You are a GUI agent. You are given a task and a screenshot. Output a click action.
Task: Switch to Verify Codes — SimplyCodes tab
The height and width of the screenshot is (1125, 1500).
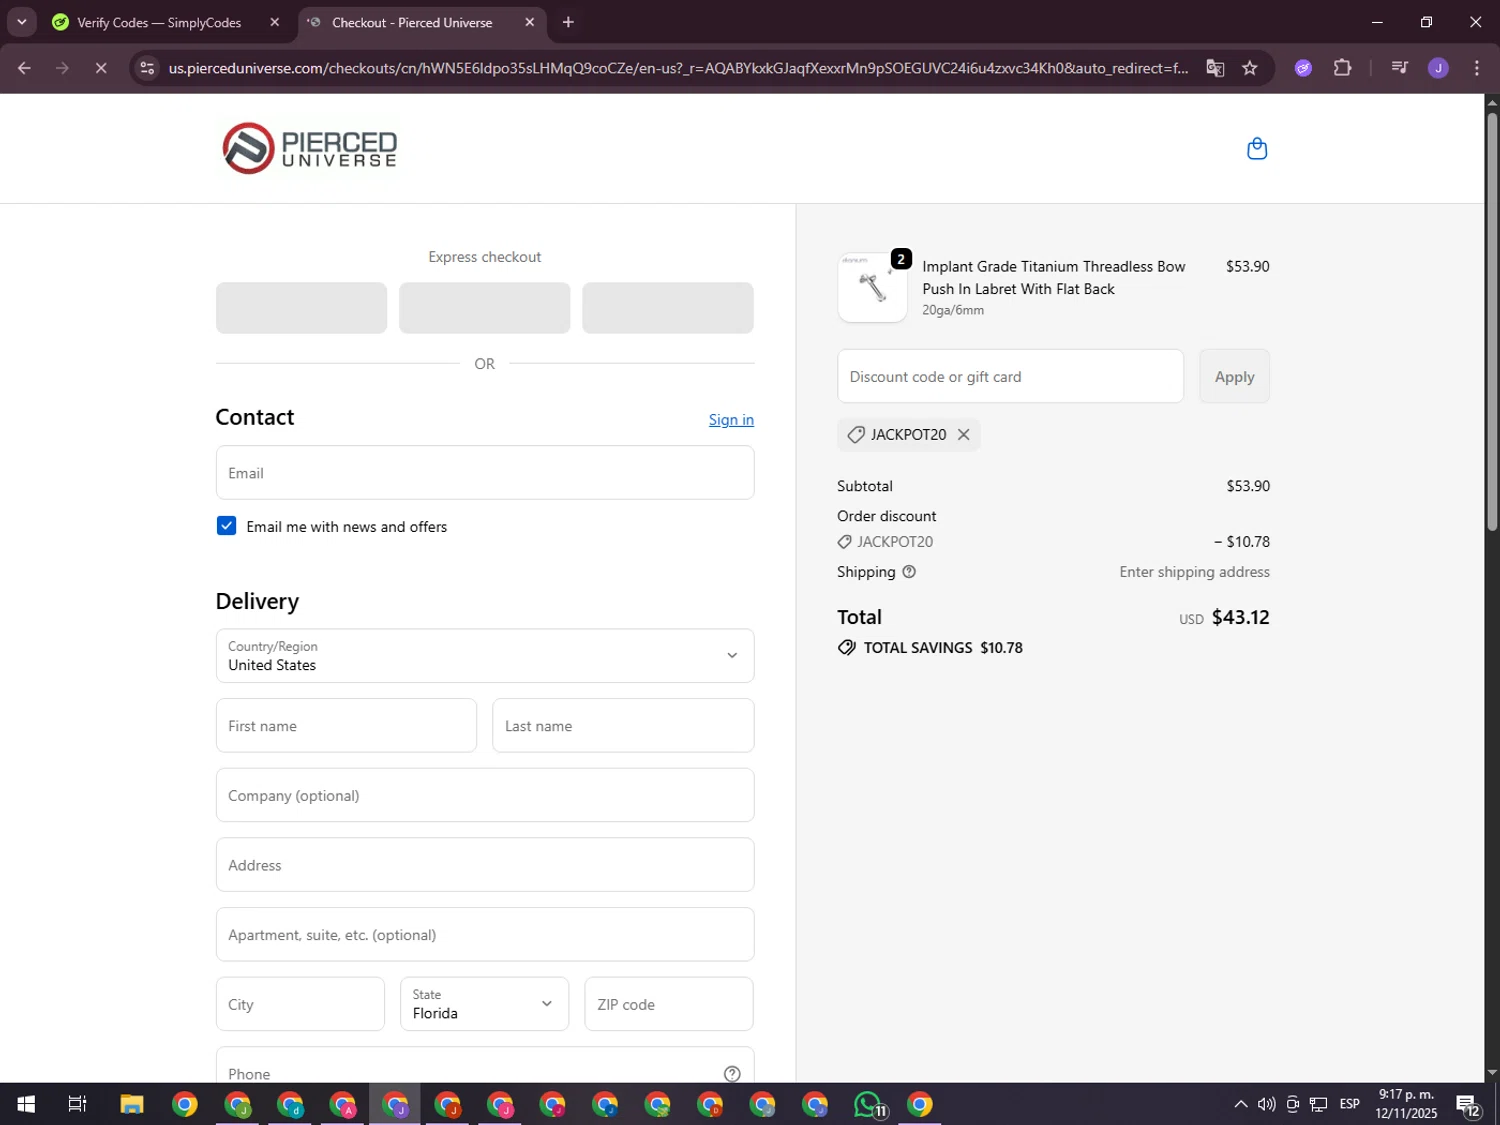tap(160, 22)
